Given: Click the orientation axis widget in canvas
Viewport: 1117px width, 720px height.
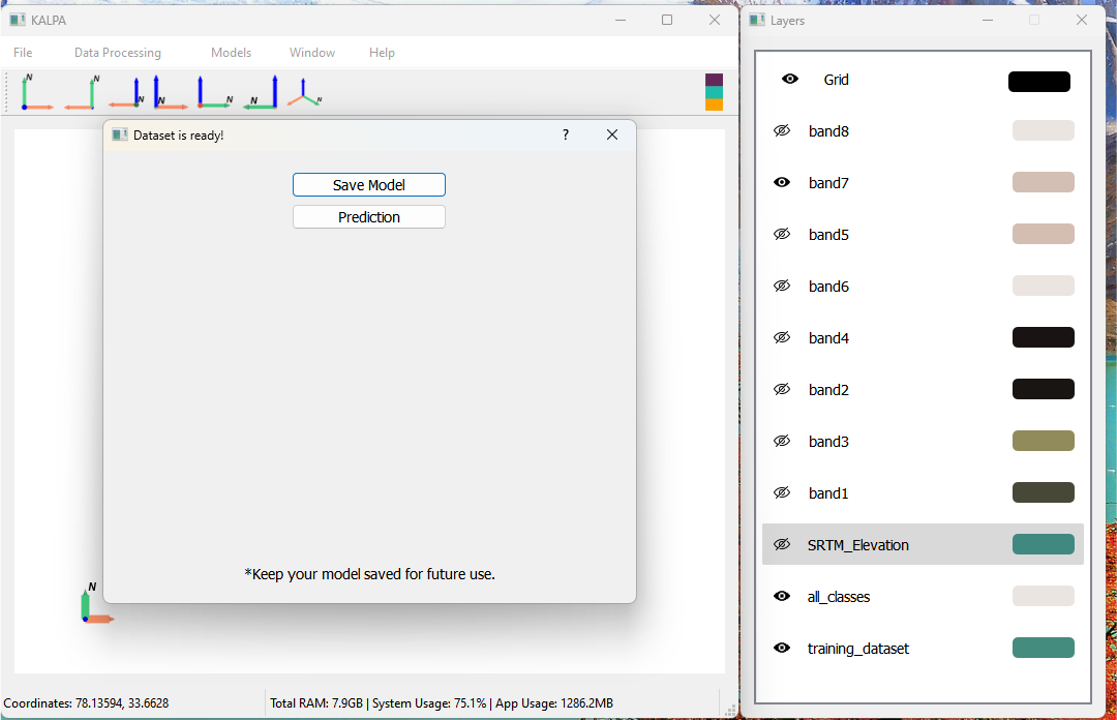Looking at the screenshot, I should (x=95, y=602).
